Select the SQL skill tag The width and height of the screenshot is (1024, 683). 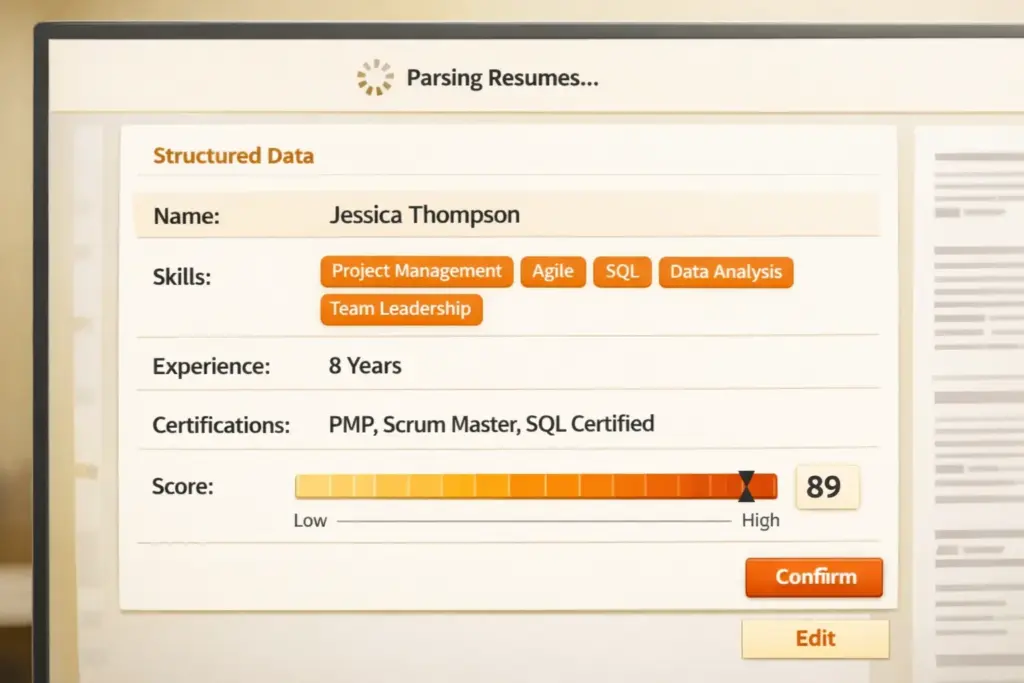pyautogui.click(x=621, y=271)
